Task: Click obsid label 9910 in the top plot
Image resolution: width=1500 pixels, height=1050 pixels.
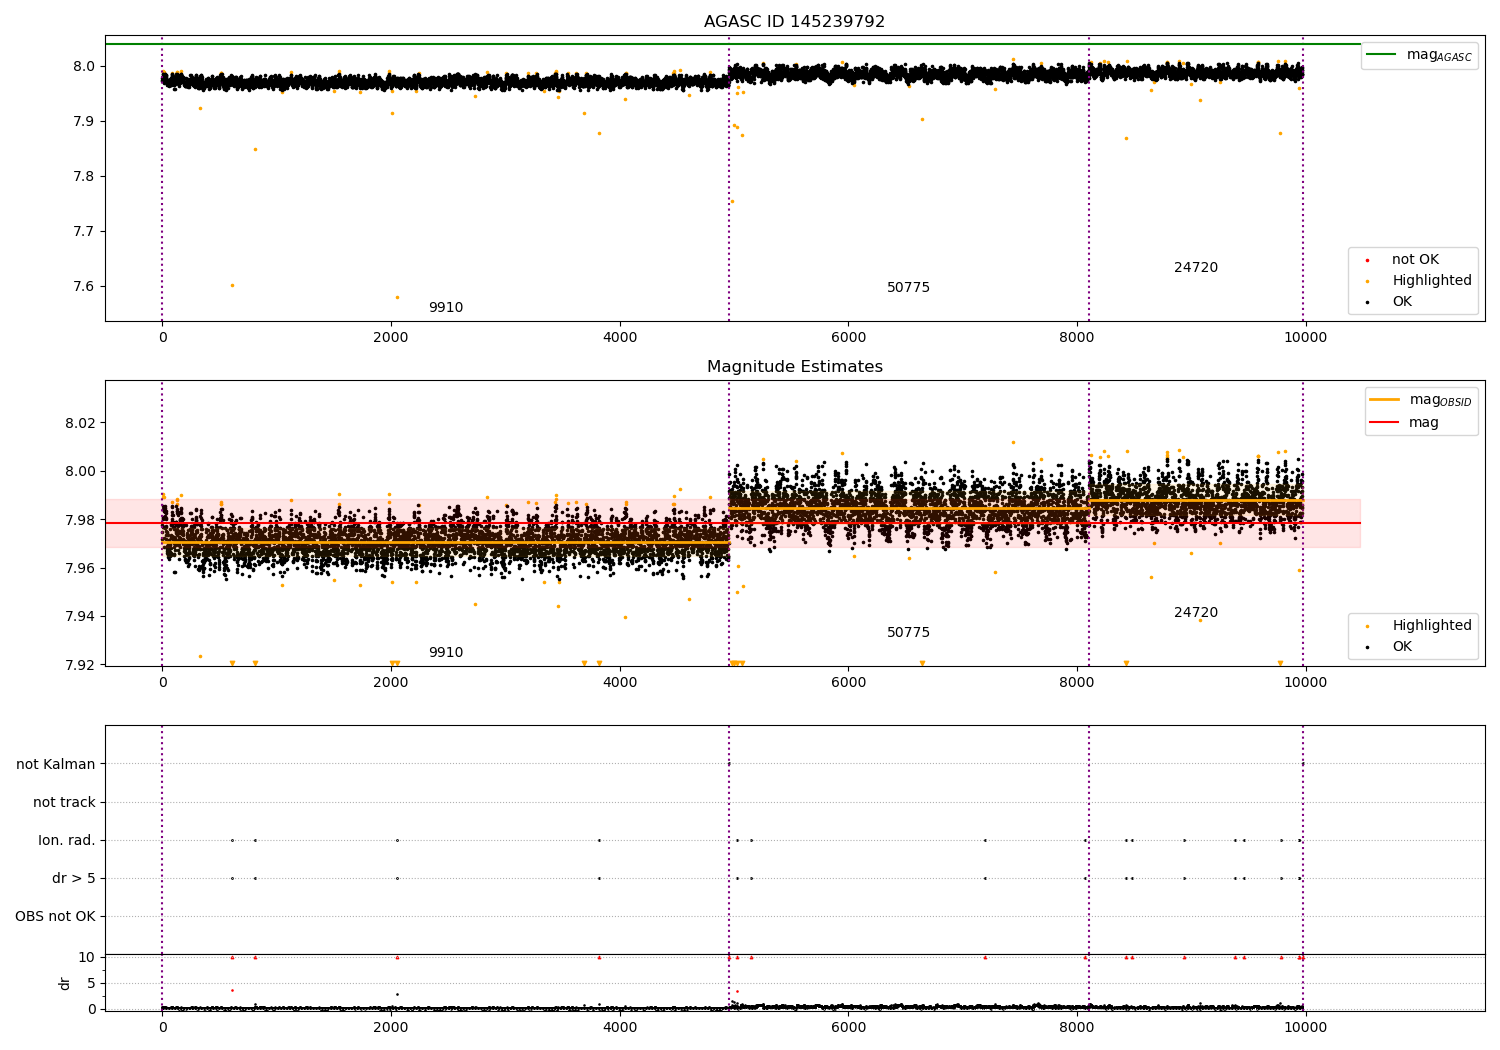Action: (446, 308)
